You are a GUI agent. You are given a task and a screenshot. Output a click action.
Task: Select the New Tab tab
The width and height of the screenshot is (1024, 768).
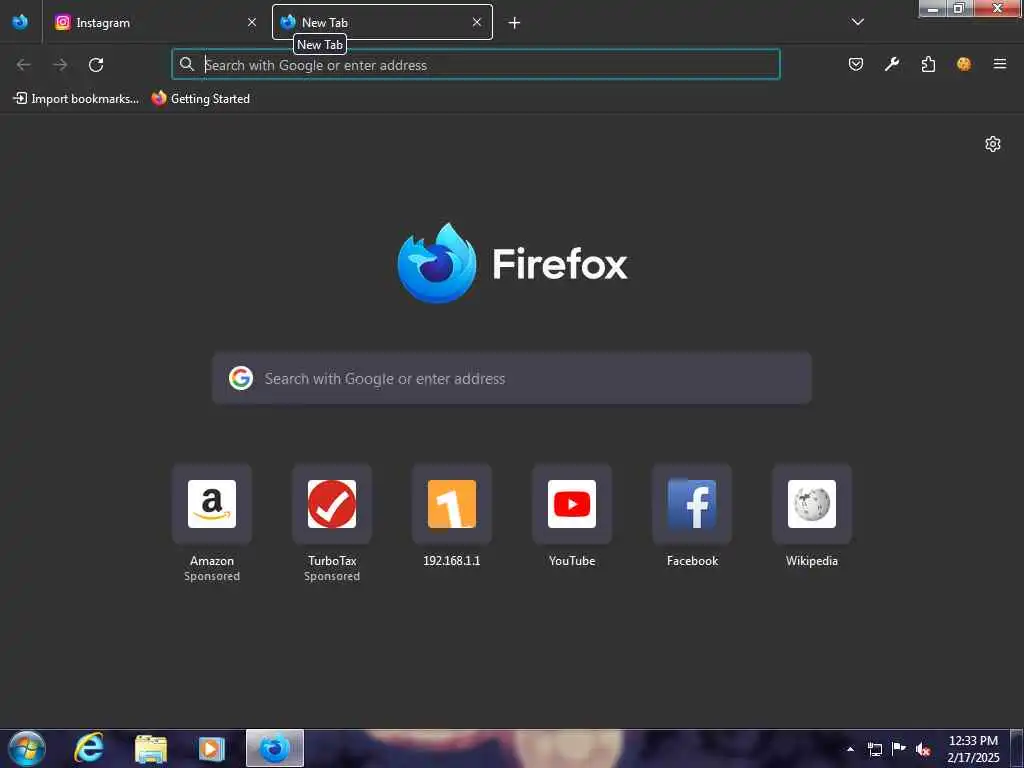(382, 22)
